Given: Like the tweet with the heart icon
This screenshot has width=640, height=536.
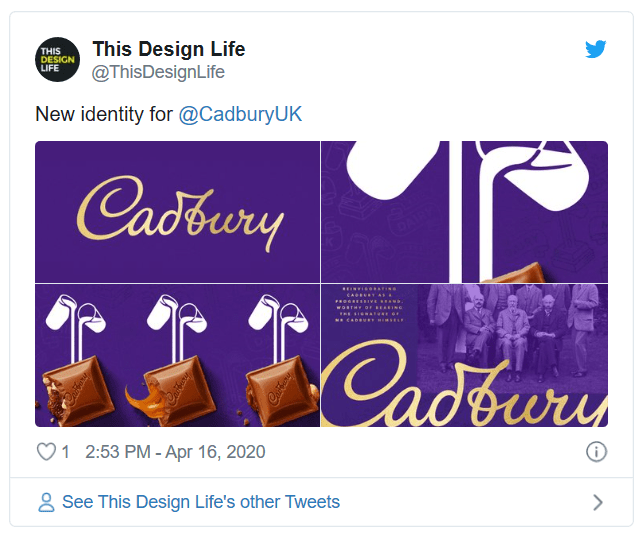Looking at the screenshot, I should pyautogui.click(x=46, y=452).
